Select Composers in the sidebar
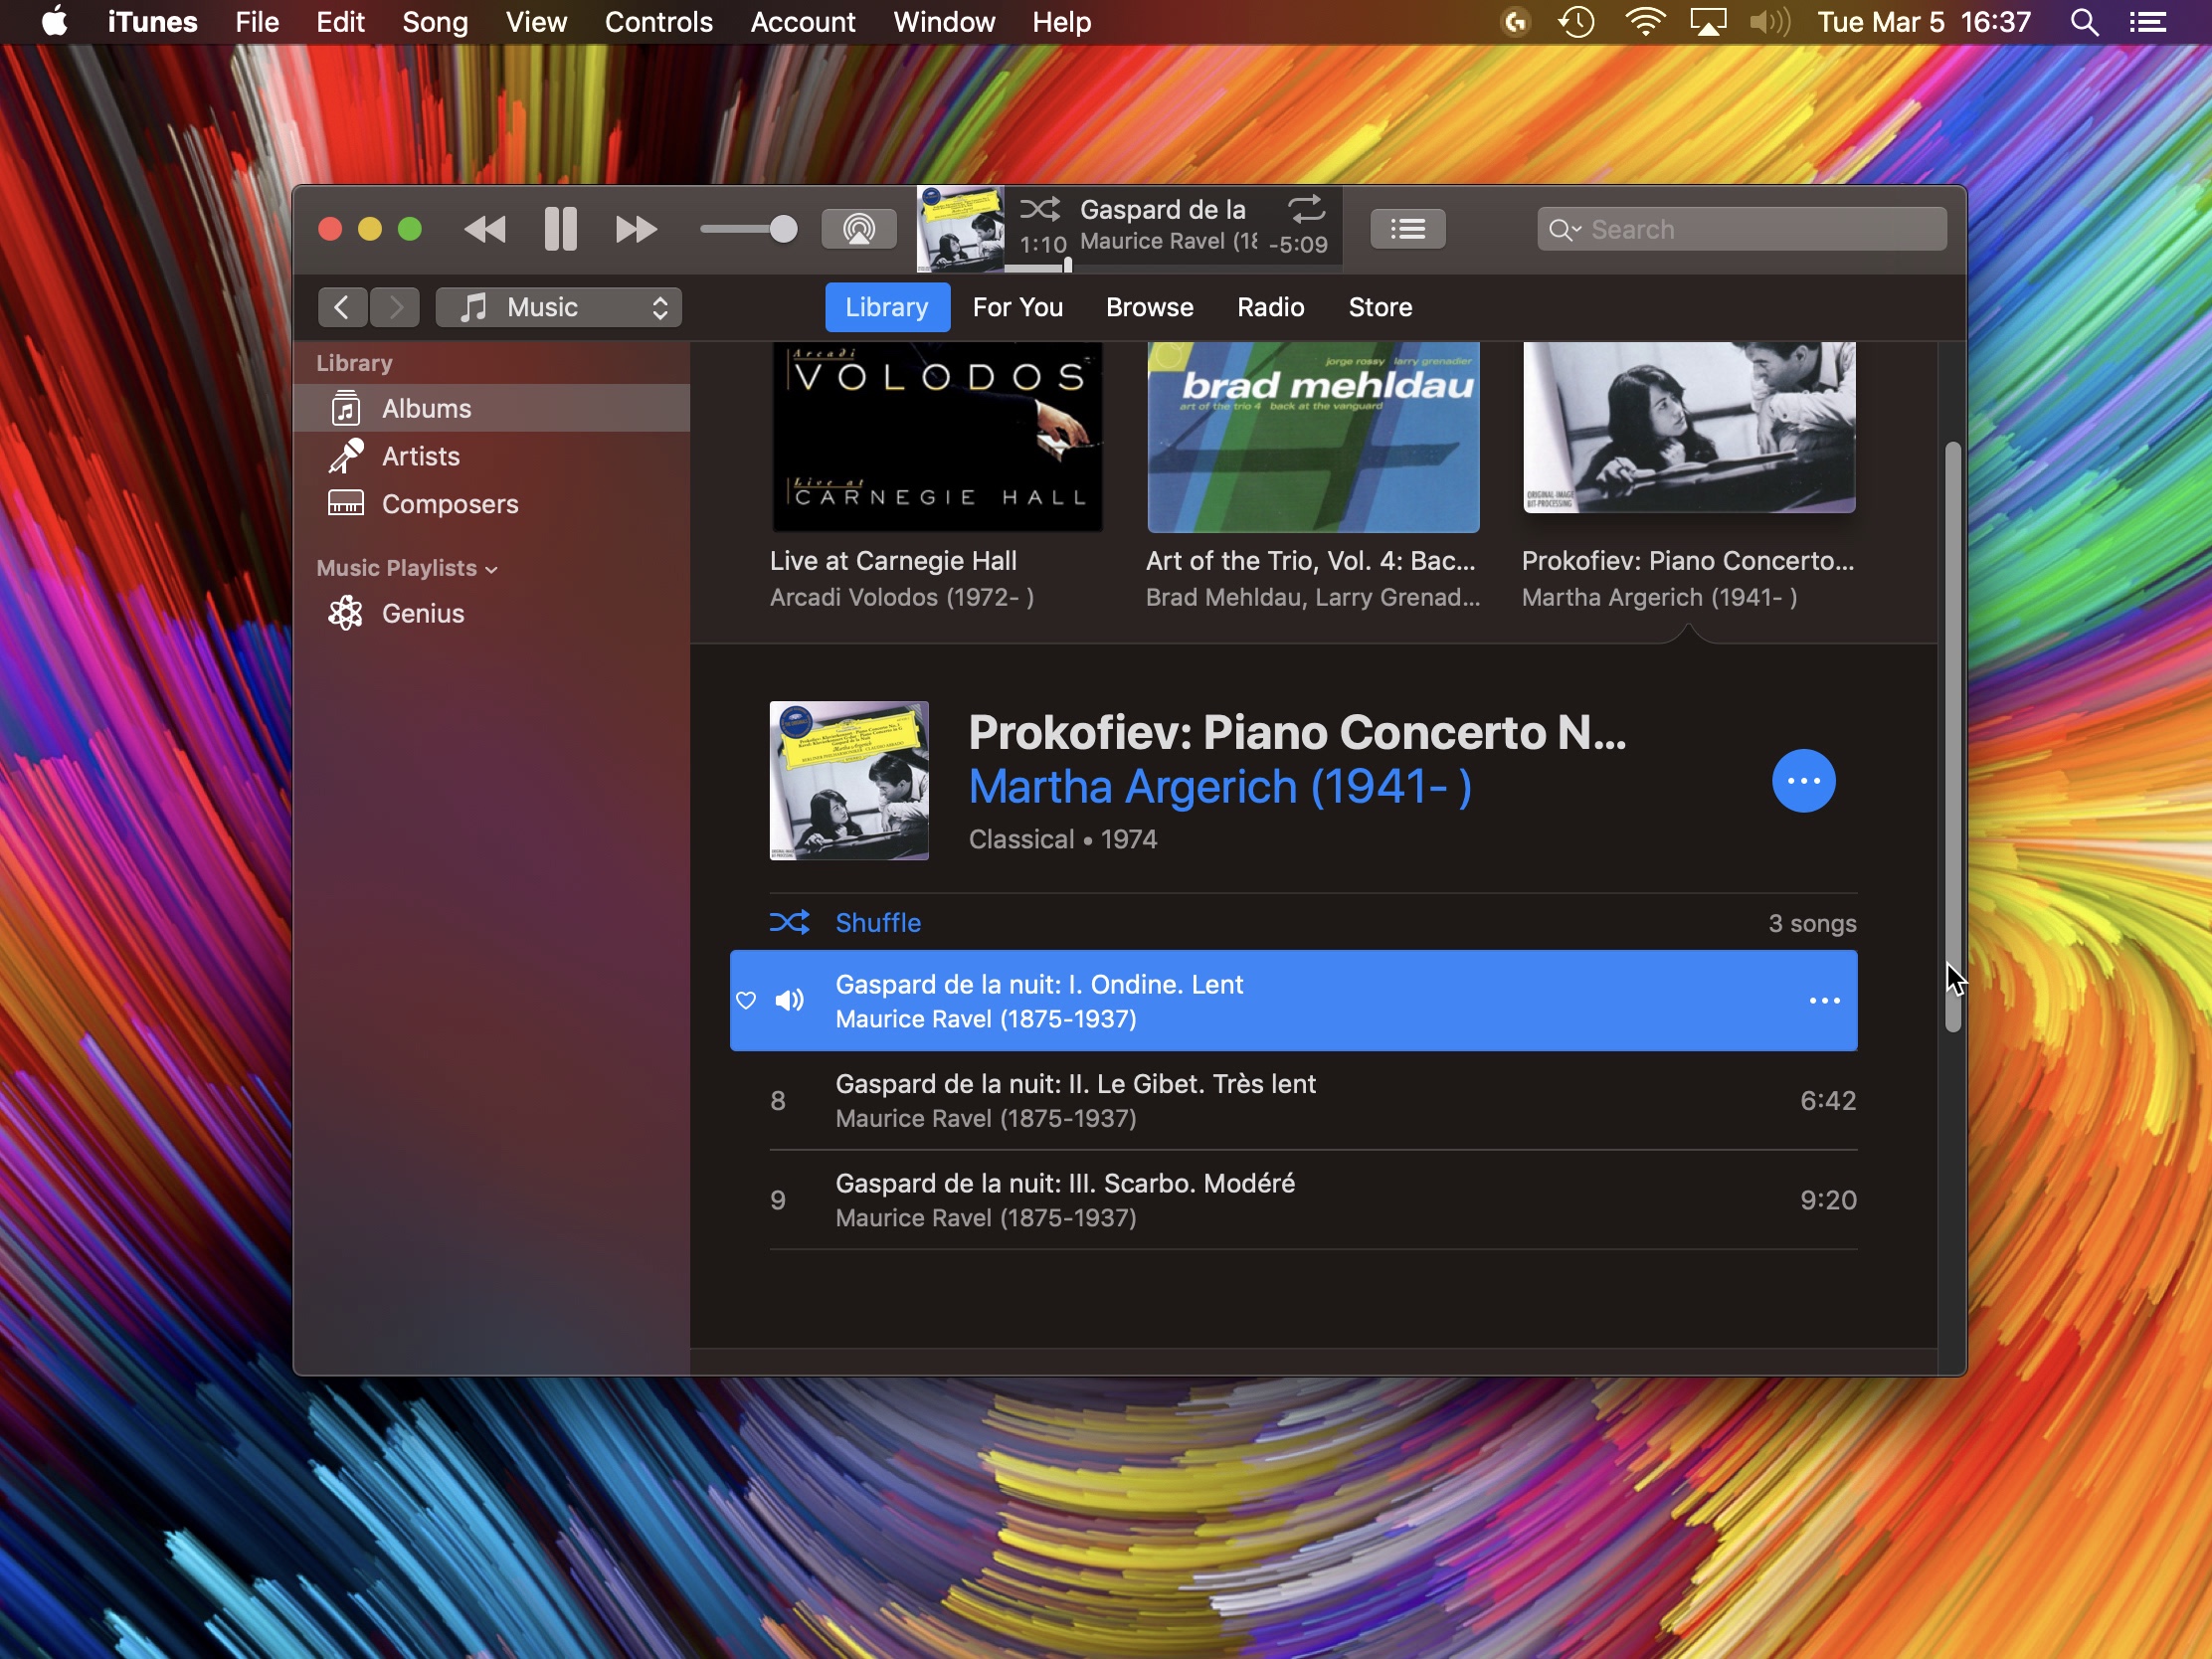Screen dimensions: 2212x1659 click(491, 504)
